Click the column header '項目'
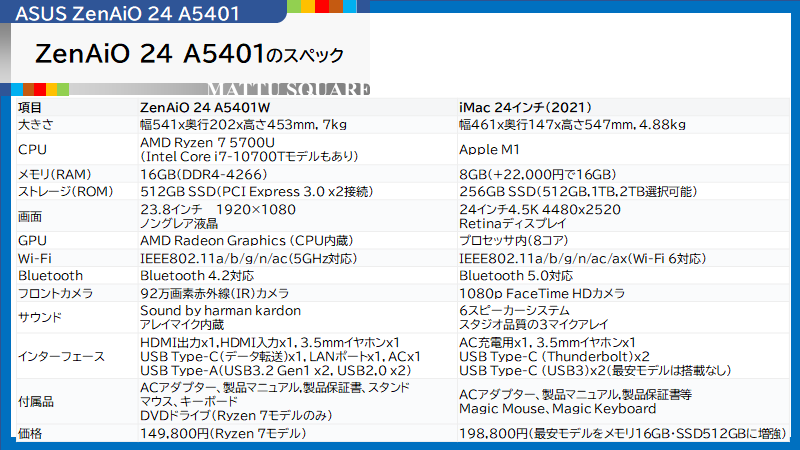 (30, 108)
